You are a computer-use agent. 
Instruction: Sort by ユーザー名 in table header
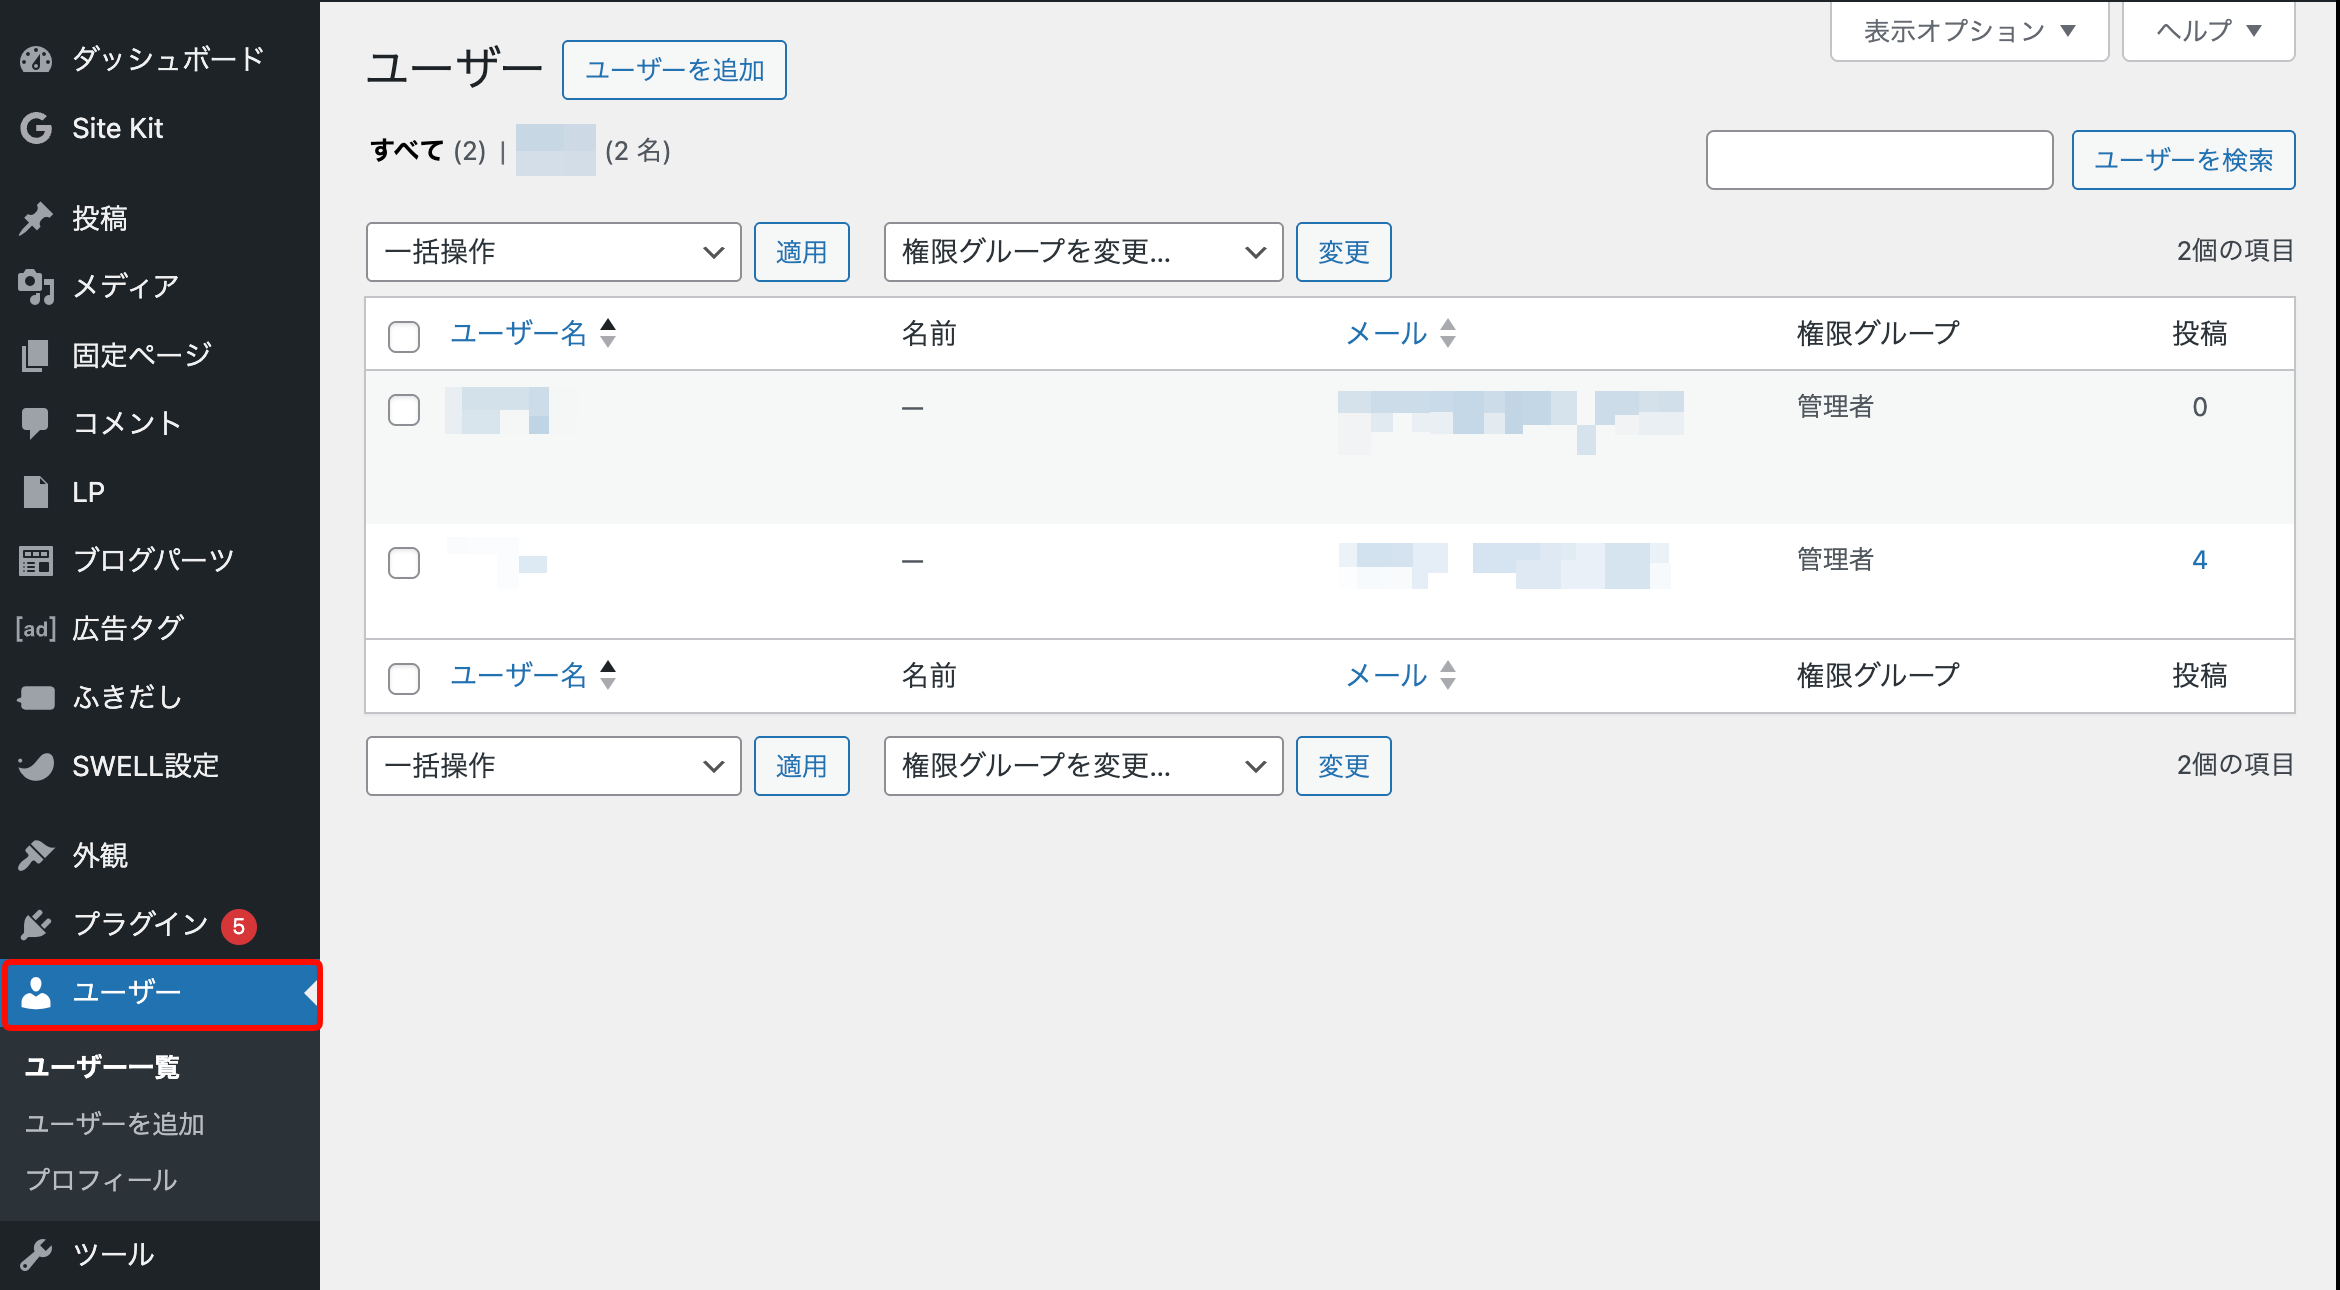[518, 333]
